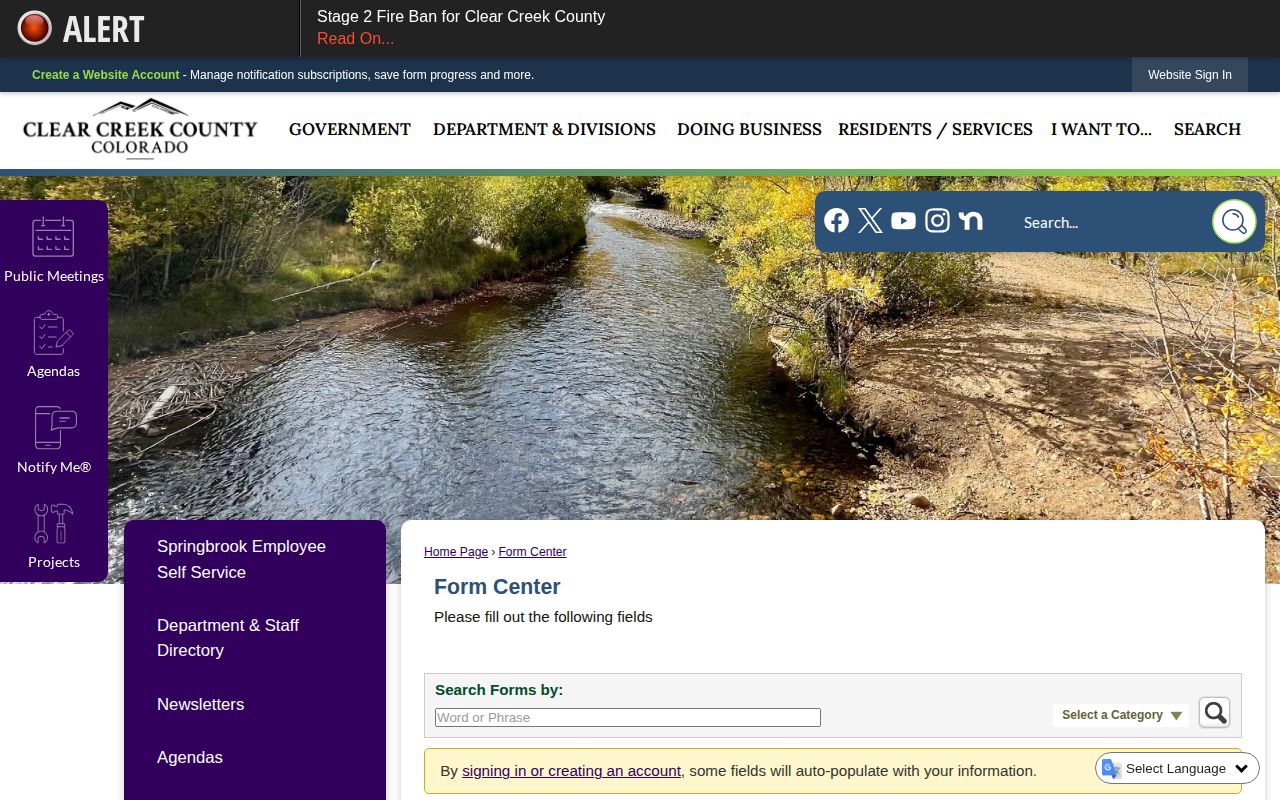Open the X (Twitter) social icon
This screenshot has height=800, width=1280.
(x=870, y=221)
